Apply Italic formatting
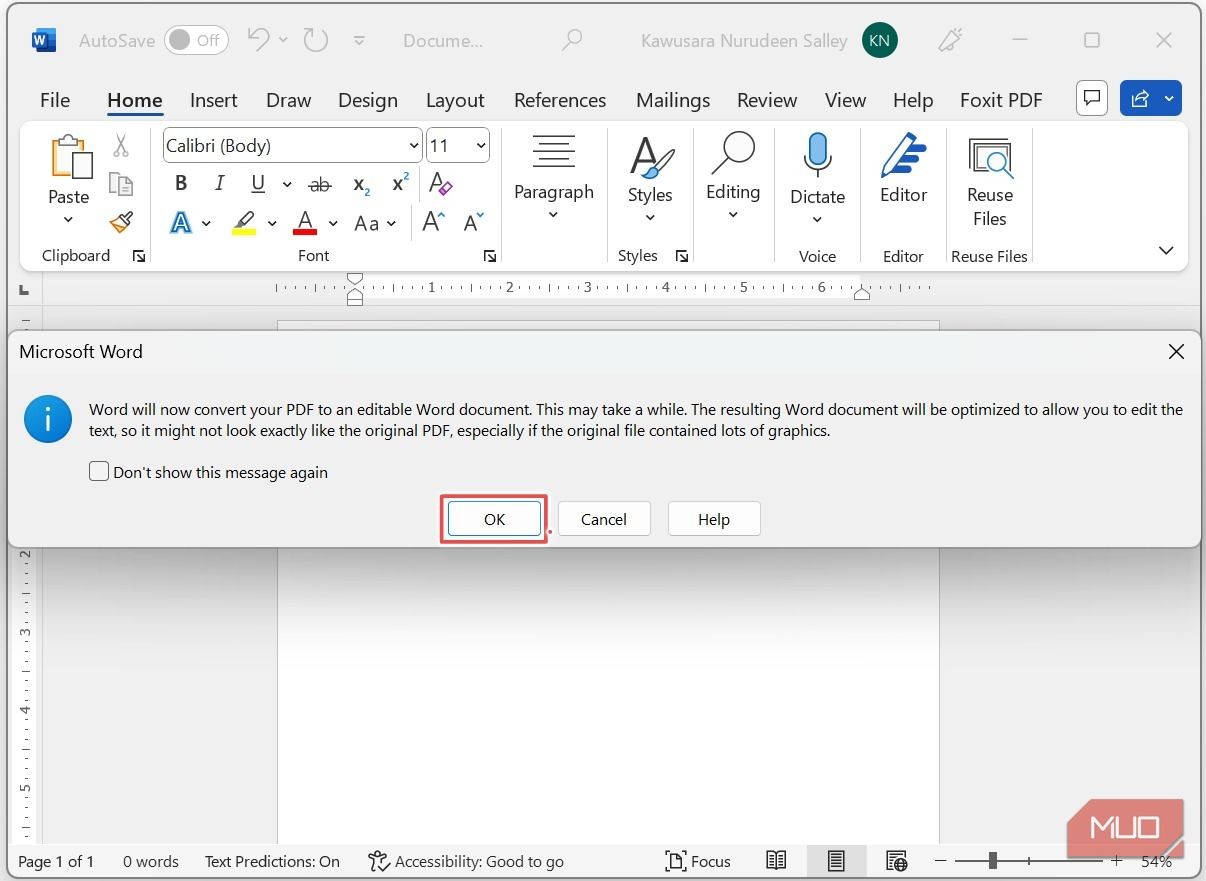Image resolution: width=1206 pixels, height=881 pixels. [x=219, y=183]
